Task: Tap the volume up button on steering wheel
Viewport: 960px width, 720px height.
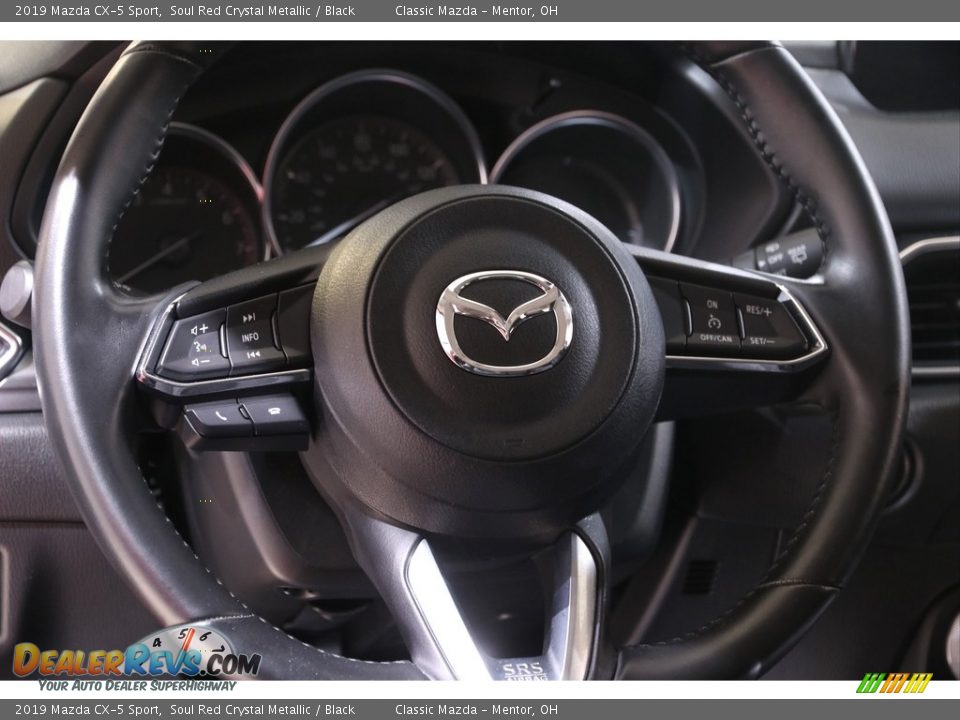Action: 200,330
